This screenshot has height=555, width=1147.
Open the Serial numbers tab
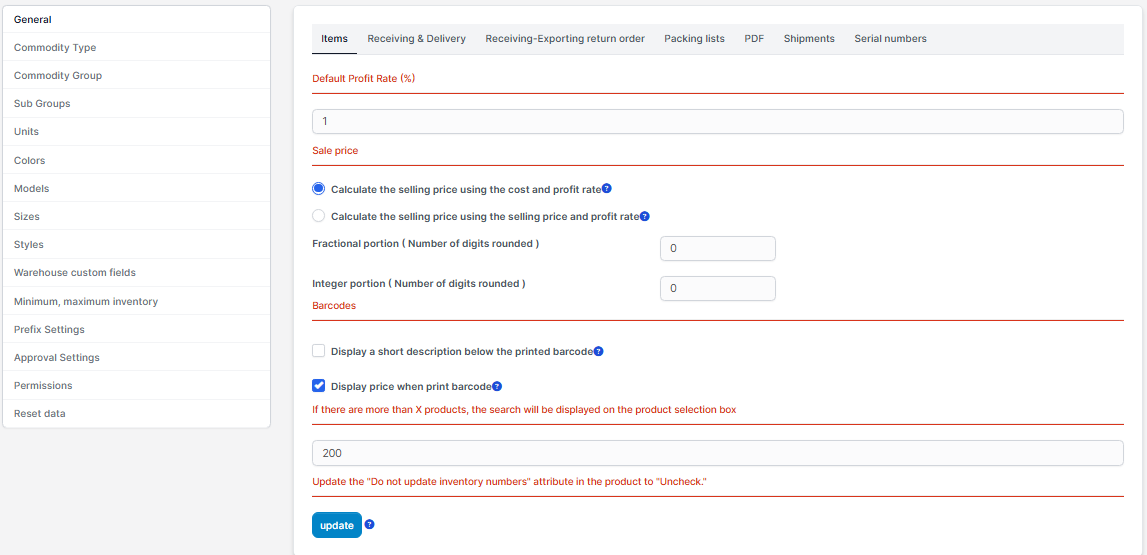click(x=890, y=39)
